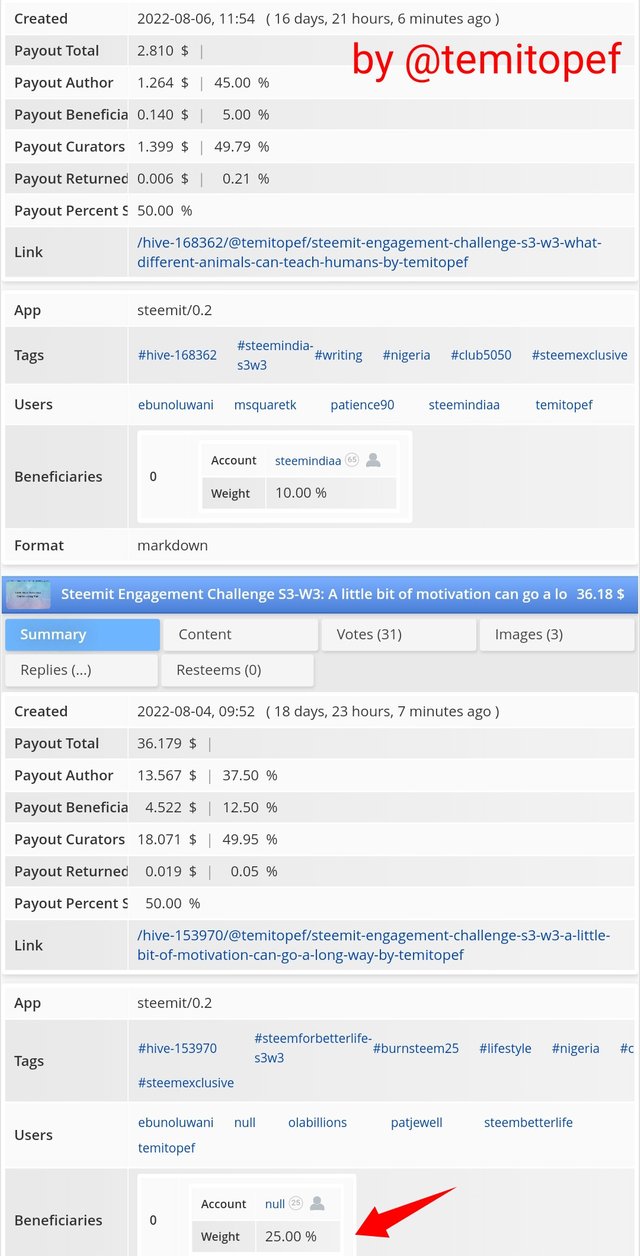Screen dimensions: 640x1256
Task: Click the #steemexclusive tag in first post
Action: pos(580,355)
